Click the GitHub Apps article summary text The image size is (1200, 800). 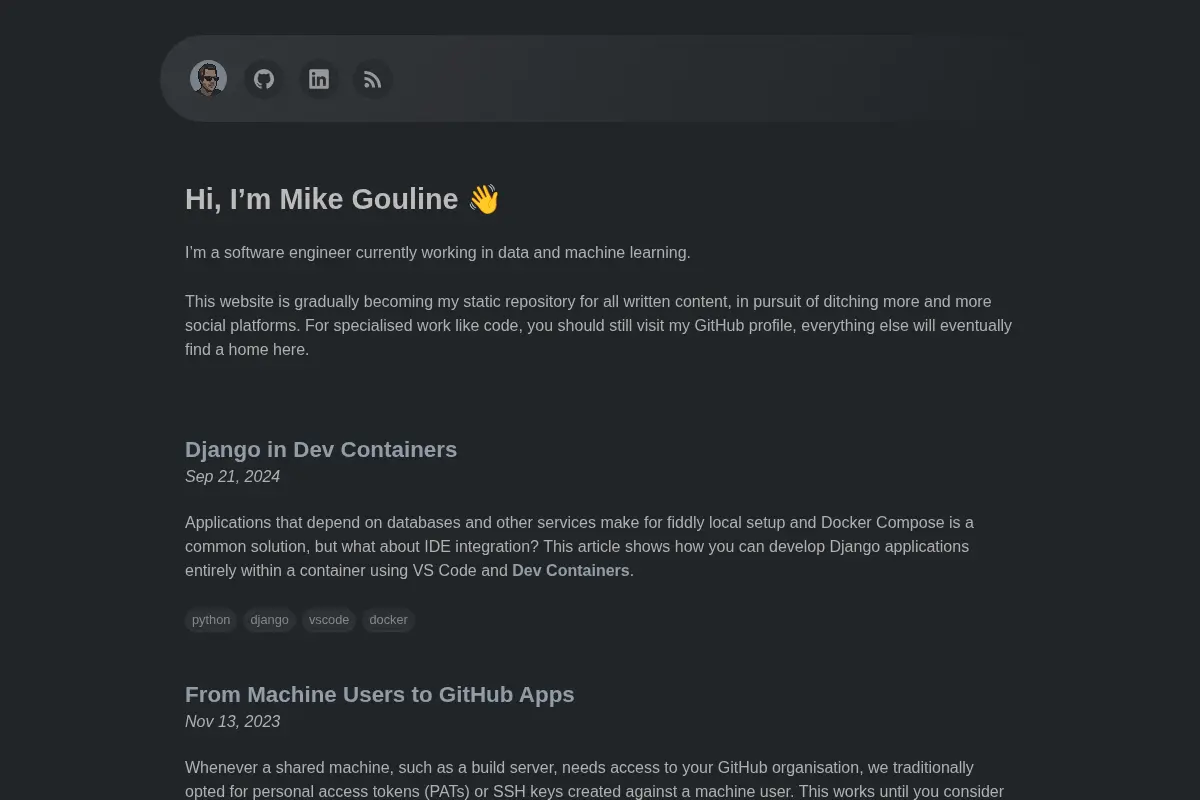point(594,780)
